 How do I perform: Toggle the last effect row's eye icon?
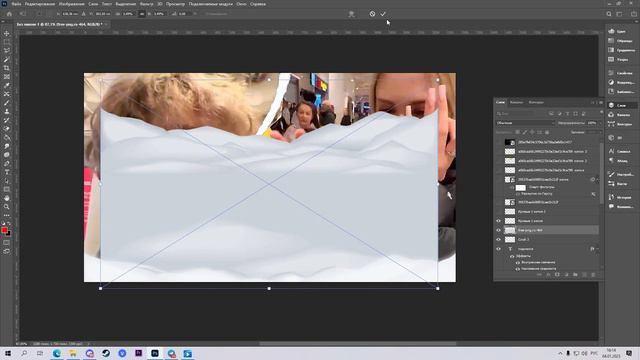click(518, 269)
